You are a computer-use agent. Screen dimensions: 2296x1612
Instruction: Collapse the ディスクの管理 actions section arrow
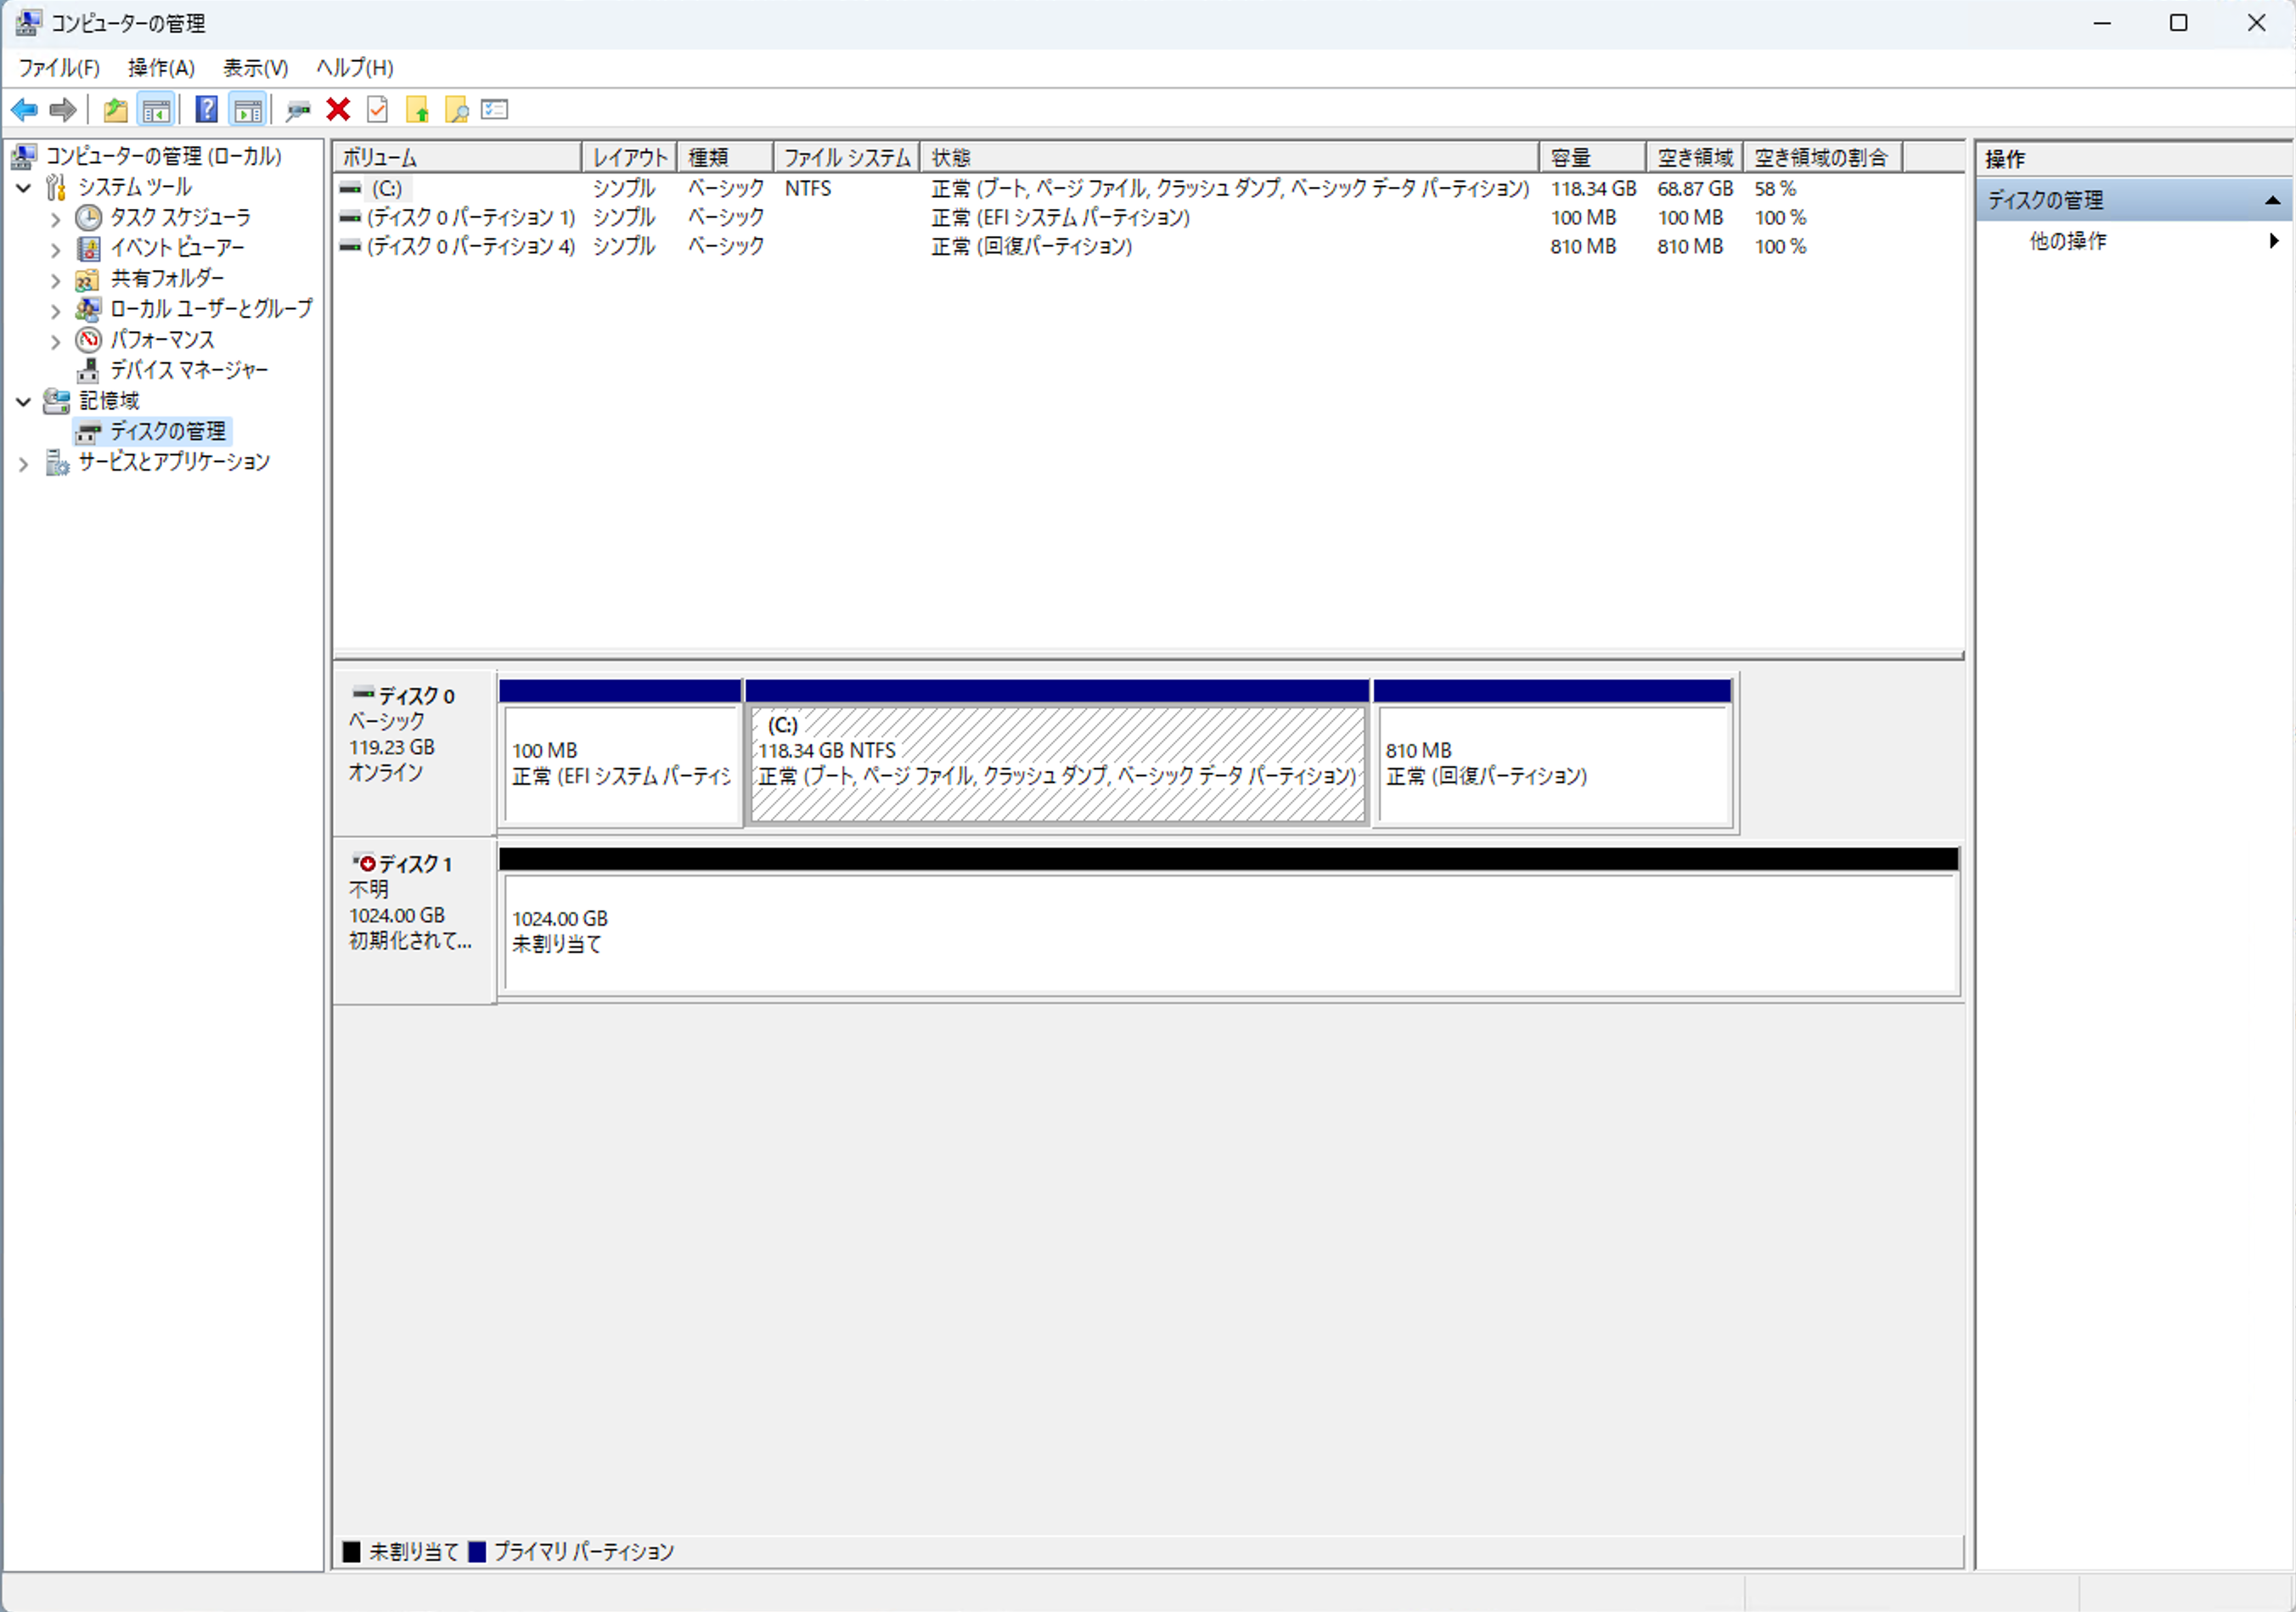tap(2272, 201)
